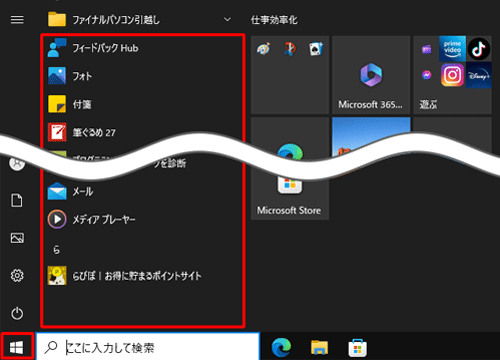Expand the ファイナルパソコン引越し folder chevron
The width and height of the screenshot is (500, 360).
[227, 20]
